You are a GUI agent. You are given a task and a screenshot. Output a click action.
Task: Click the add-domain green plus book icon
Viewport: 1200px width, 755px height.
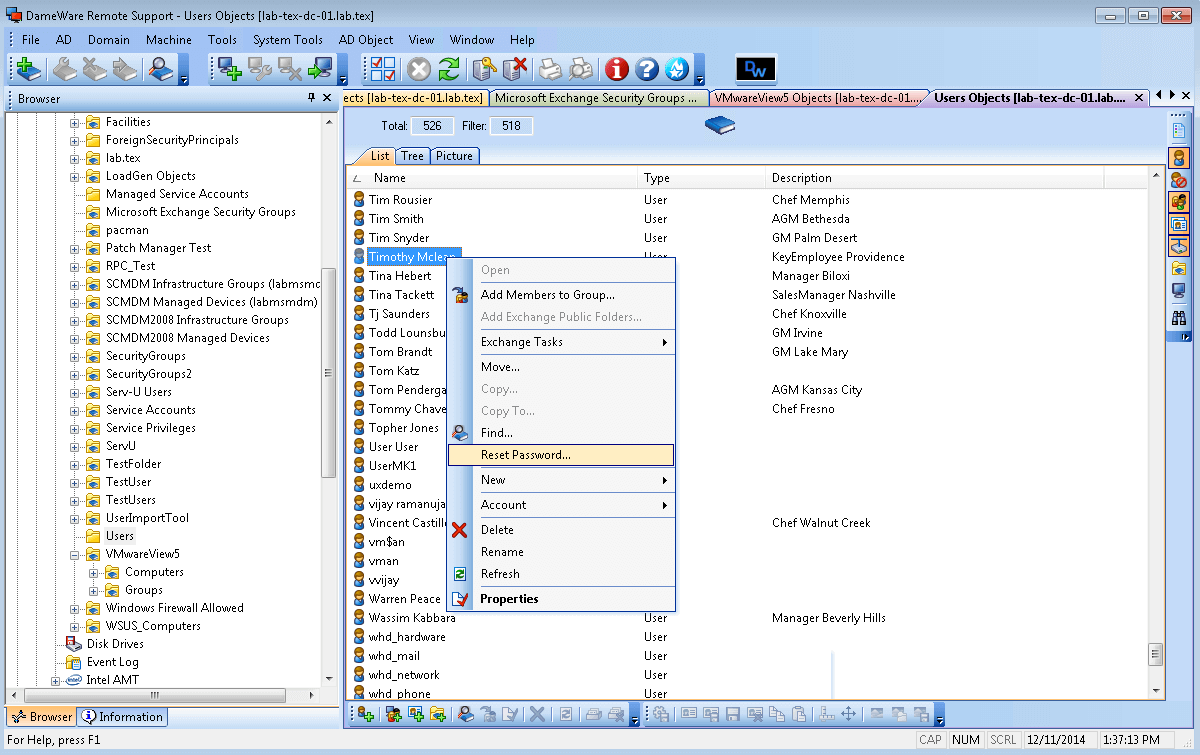pyautogui.click(x=29, y=69)
